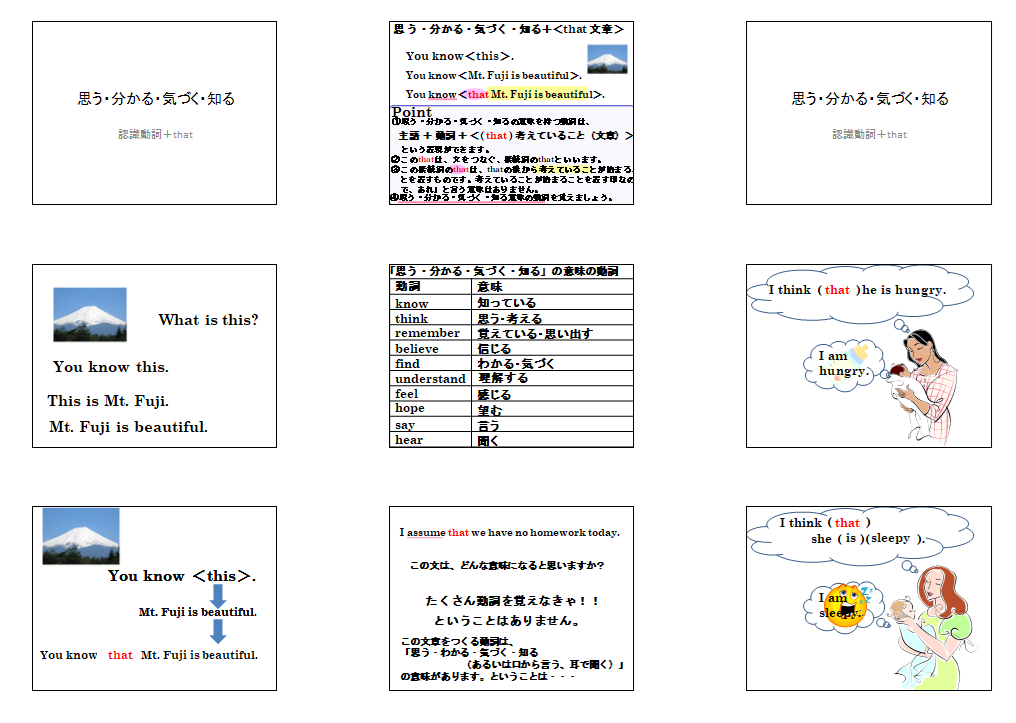Click the "ということはありません。" line
The image size is (1016, 723).
(x=507, y=621)
